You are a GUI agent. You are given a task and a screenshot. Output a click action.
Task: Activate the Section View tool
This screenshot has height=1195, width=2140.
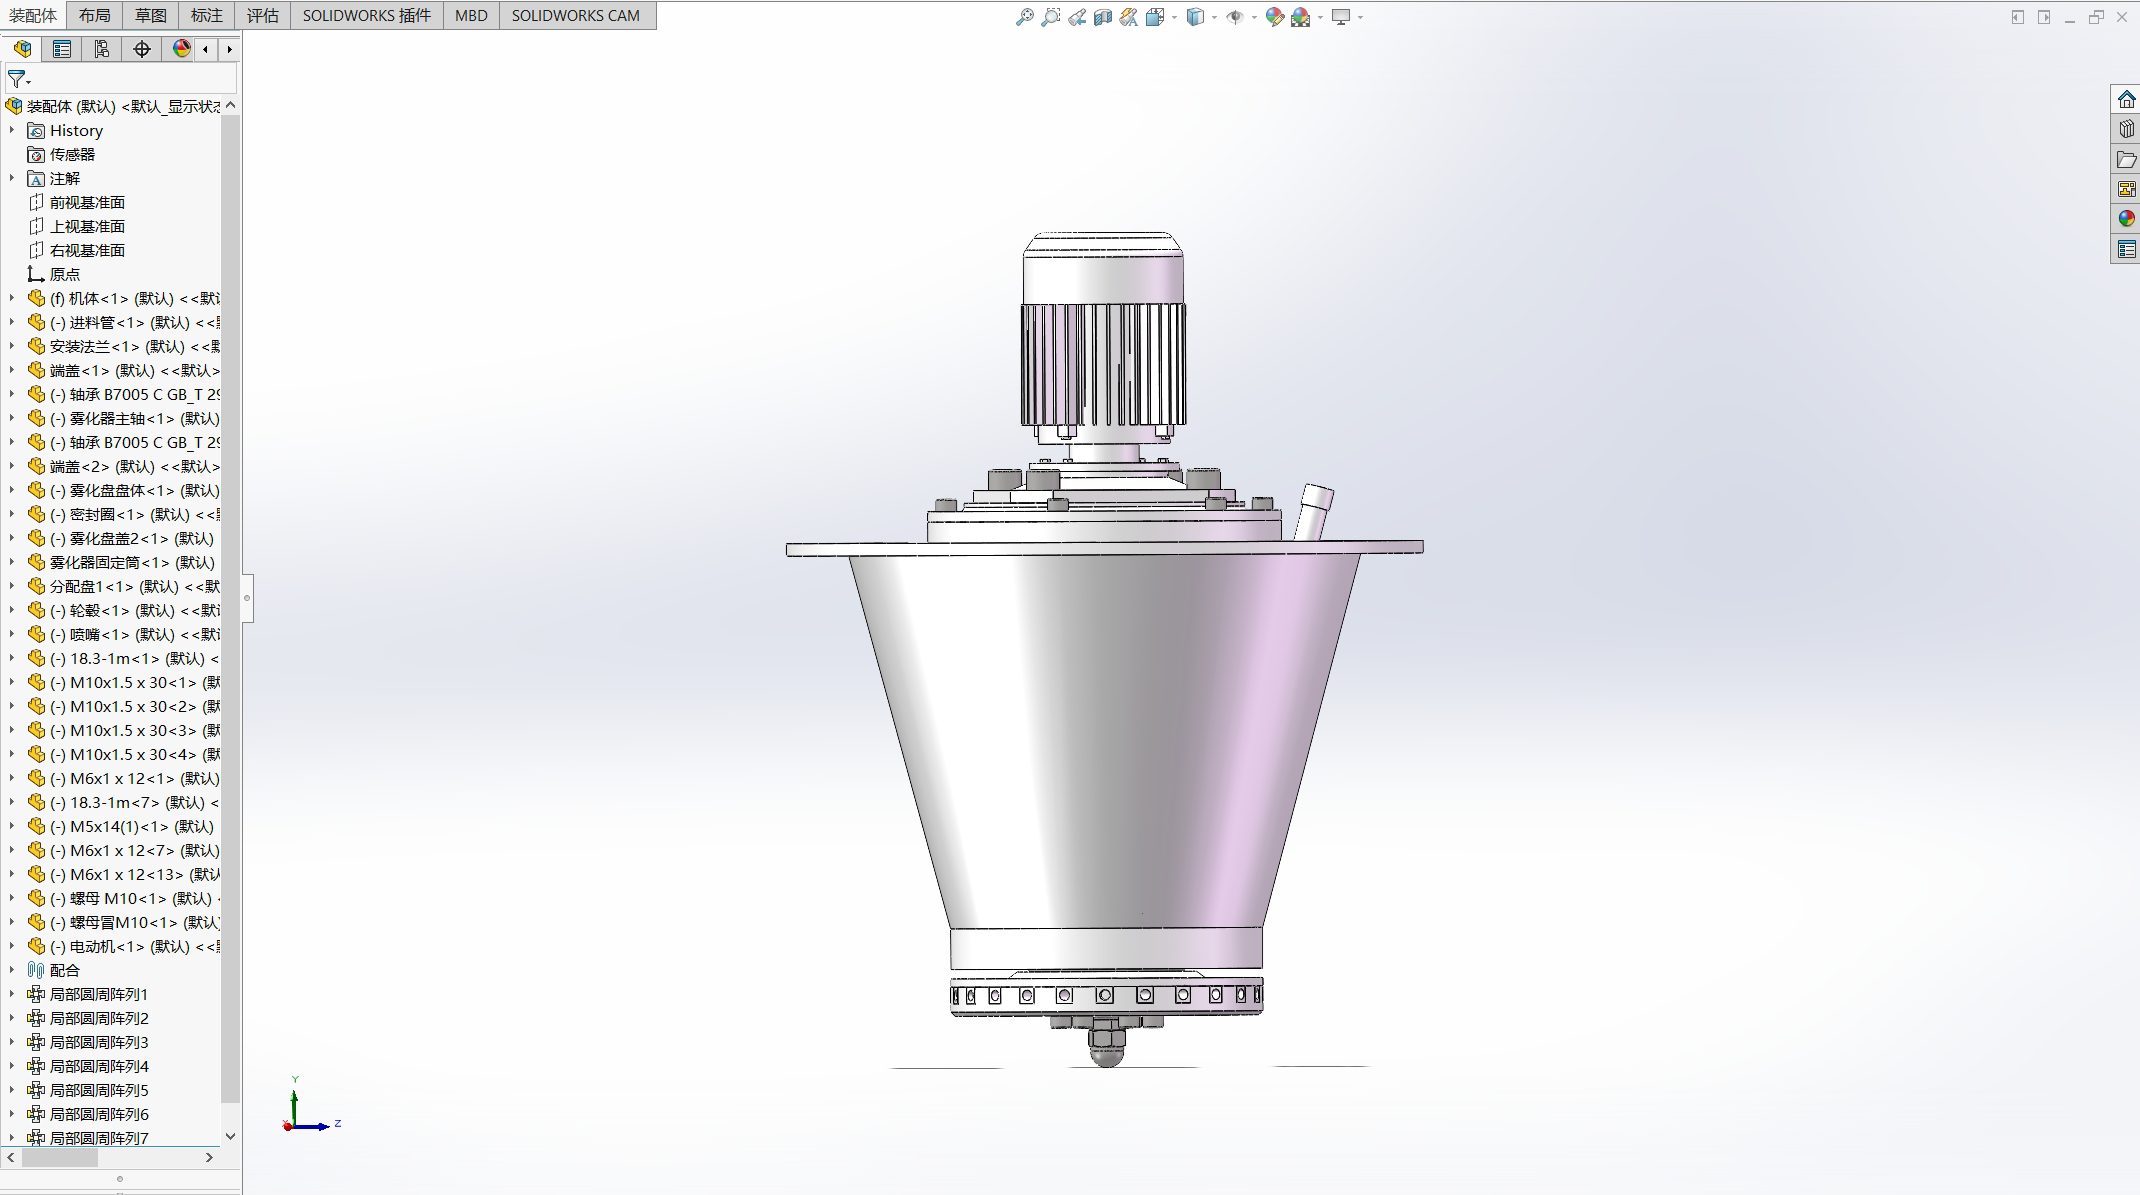coord(1102,17)
